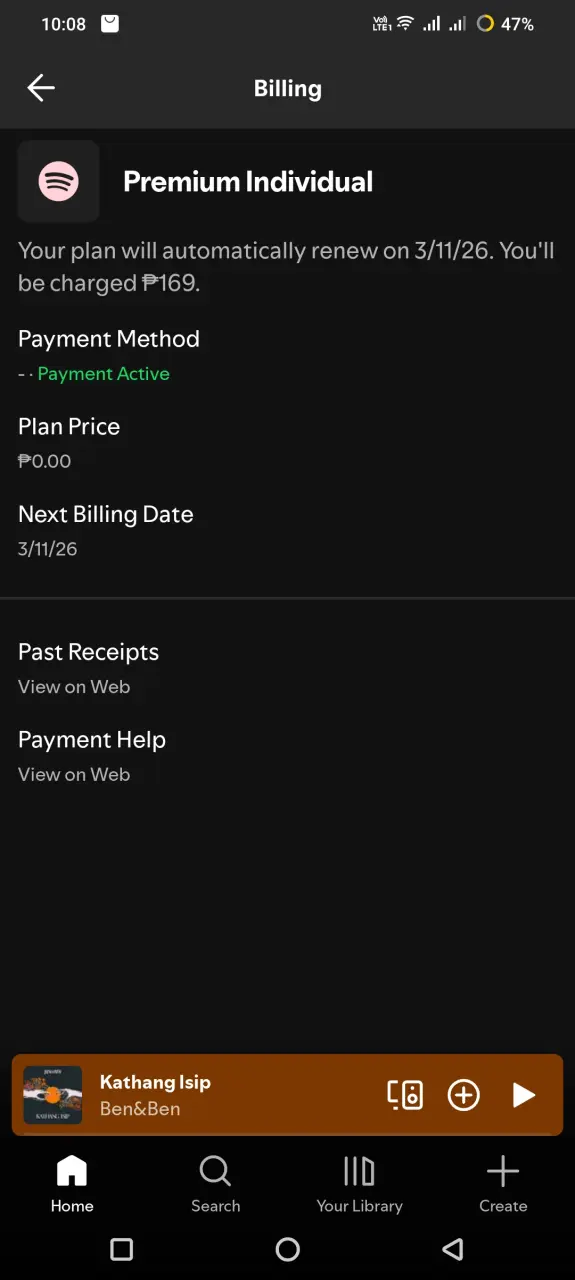
Task: Tap the back arrow in Billing header
Action: point(41,88)
